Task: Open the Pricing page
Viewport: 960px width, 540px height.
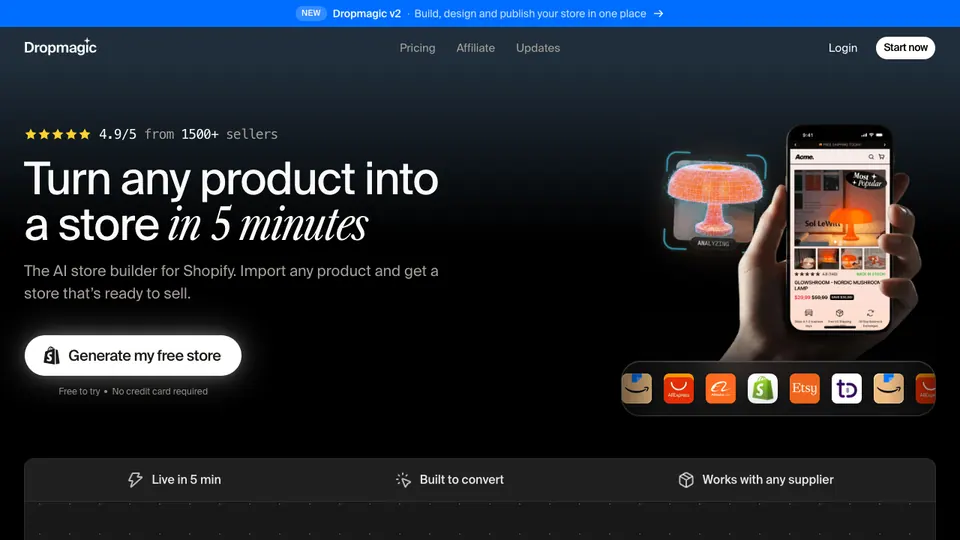Action: click(417, 48)
